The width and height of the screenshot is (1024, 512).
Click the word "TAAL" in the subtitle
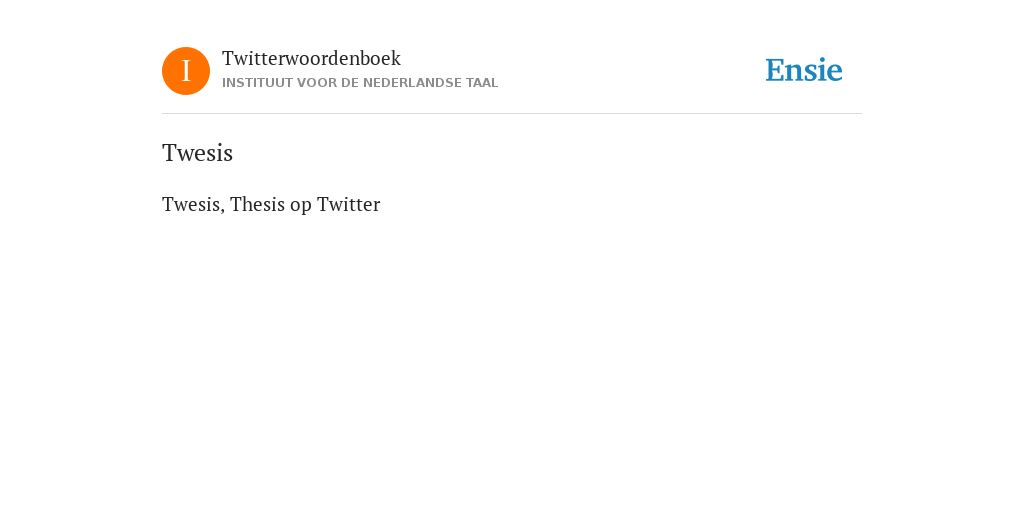coord(482,83)
